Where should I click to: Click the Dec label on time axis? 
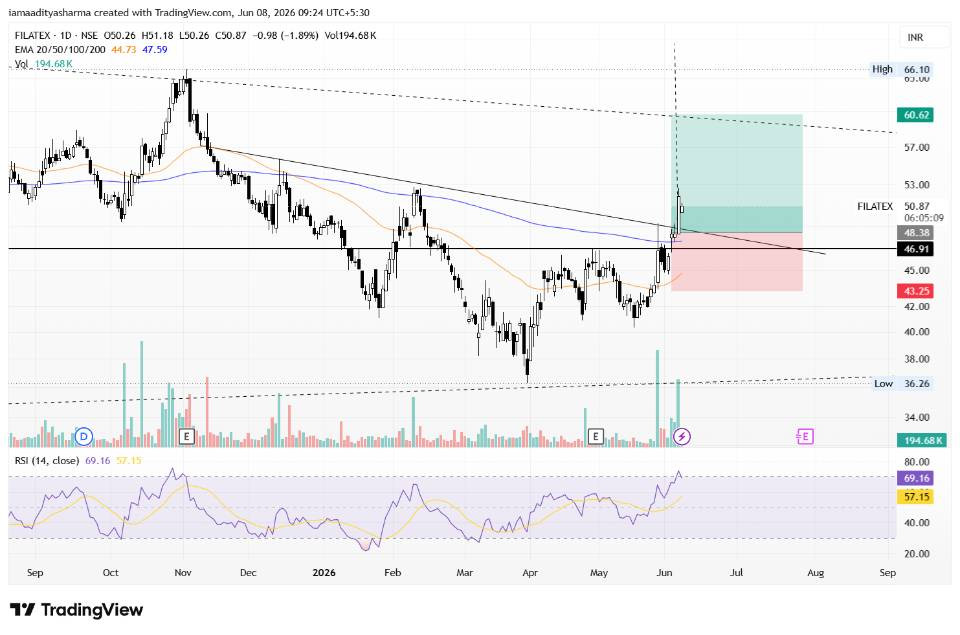click(x=248, y=573)
